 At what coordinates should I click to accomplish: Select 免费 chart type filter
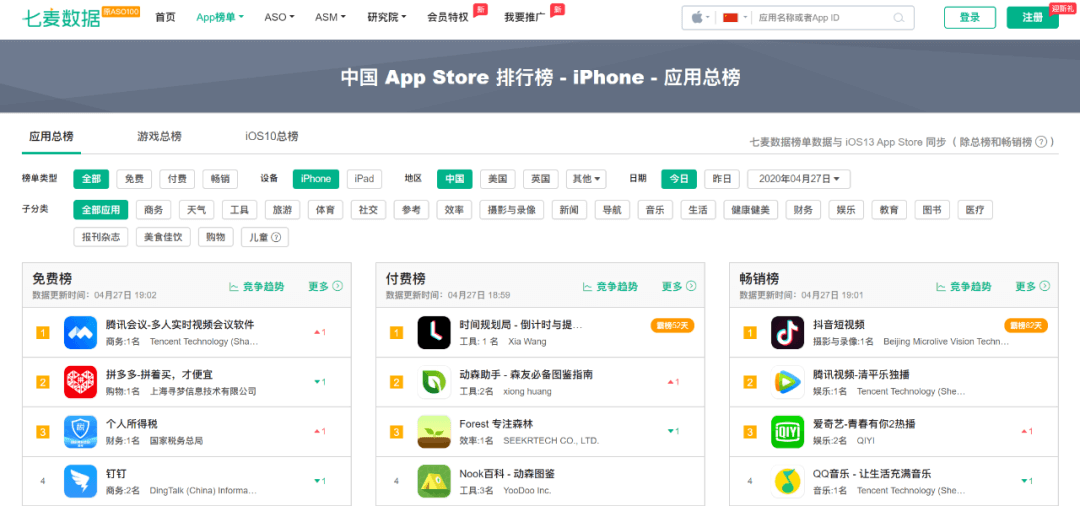(x=134, y=179)
